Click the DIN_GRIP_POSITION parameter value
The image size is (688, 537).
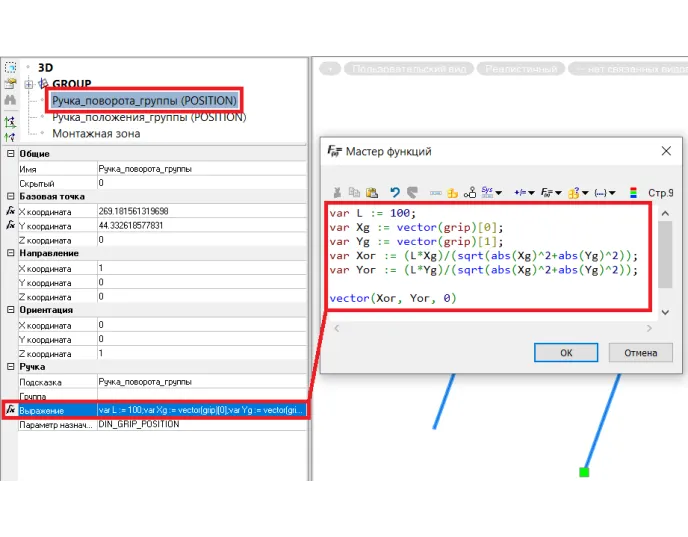201,424
